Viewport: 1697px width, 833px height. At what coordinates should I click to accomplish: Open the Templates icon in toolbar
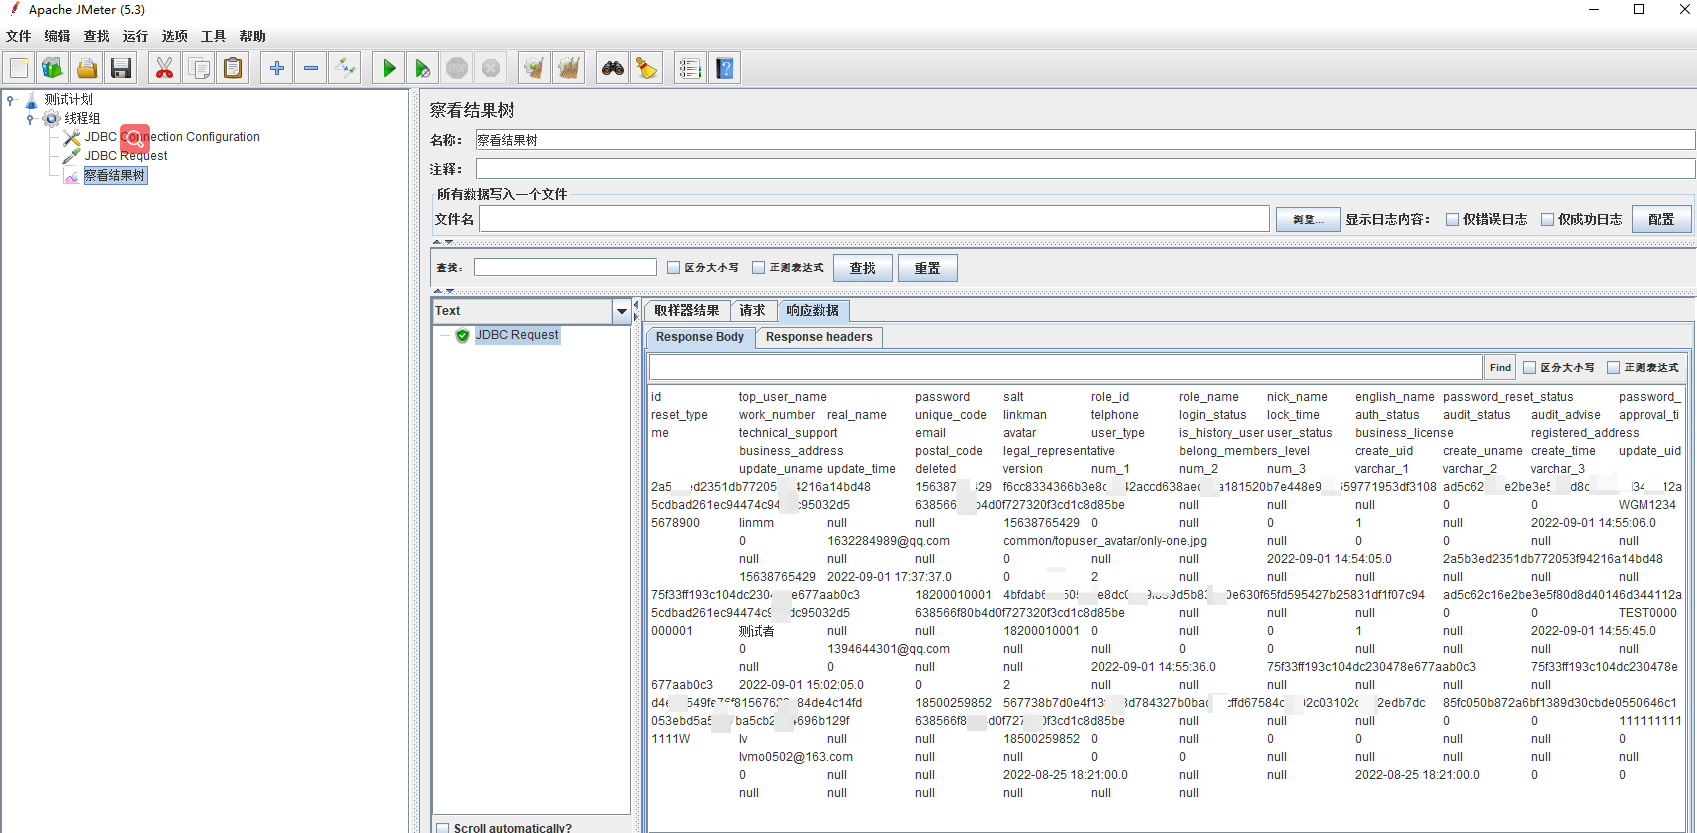(52, 68)
